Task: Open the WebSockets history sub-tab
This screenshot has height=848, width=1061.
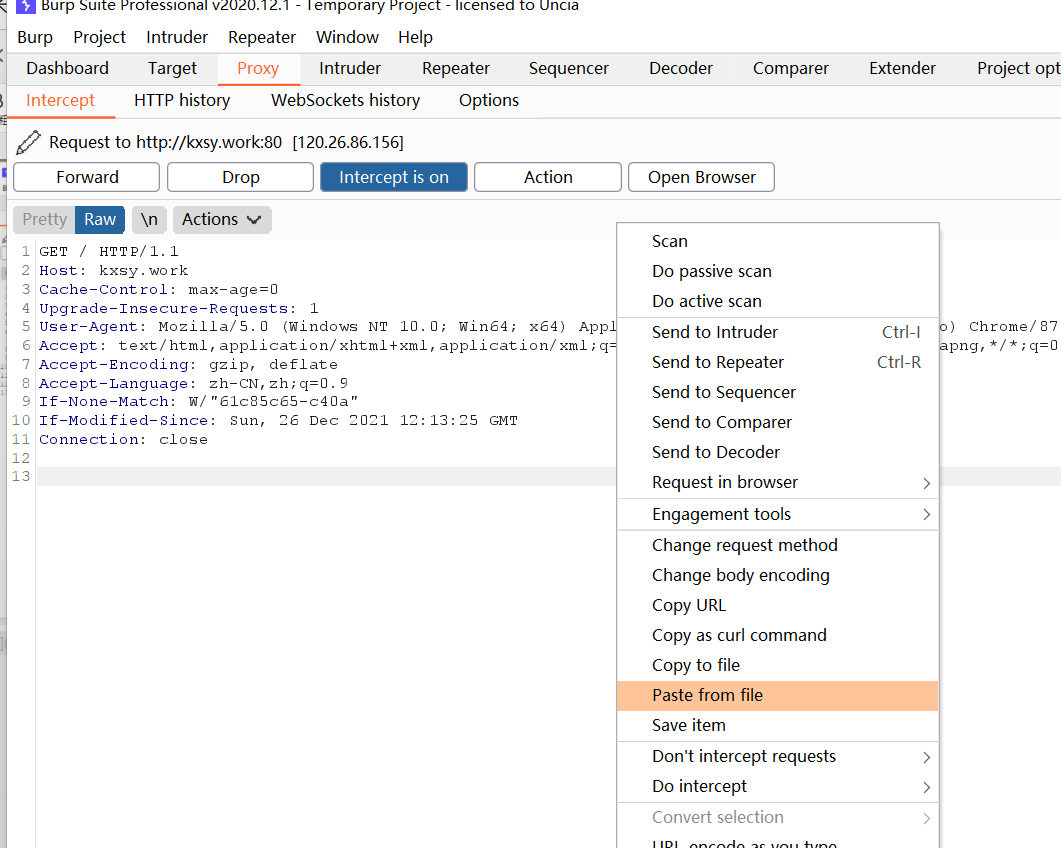Action: (x=346, y=100)
